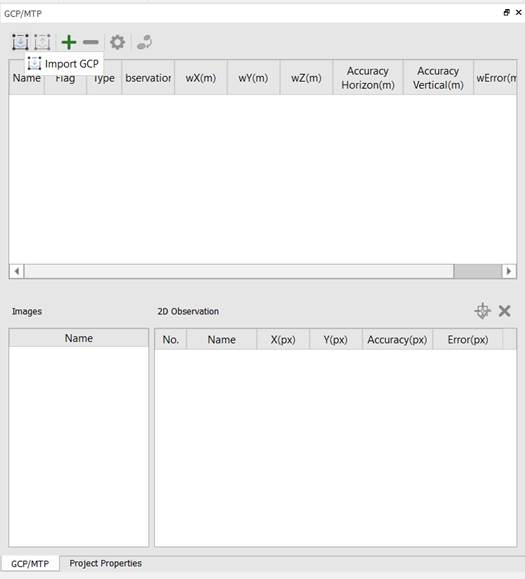Click the Accuracy Horizon(m) column header
This screenshot has width=525, height=579.
tap(368, 78)
